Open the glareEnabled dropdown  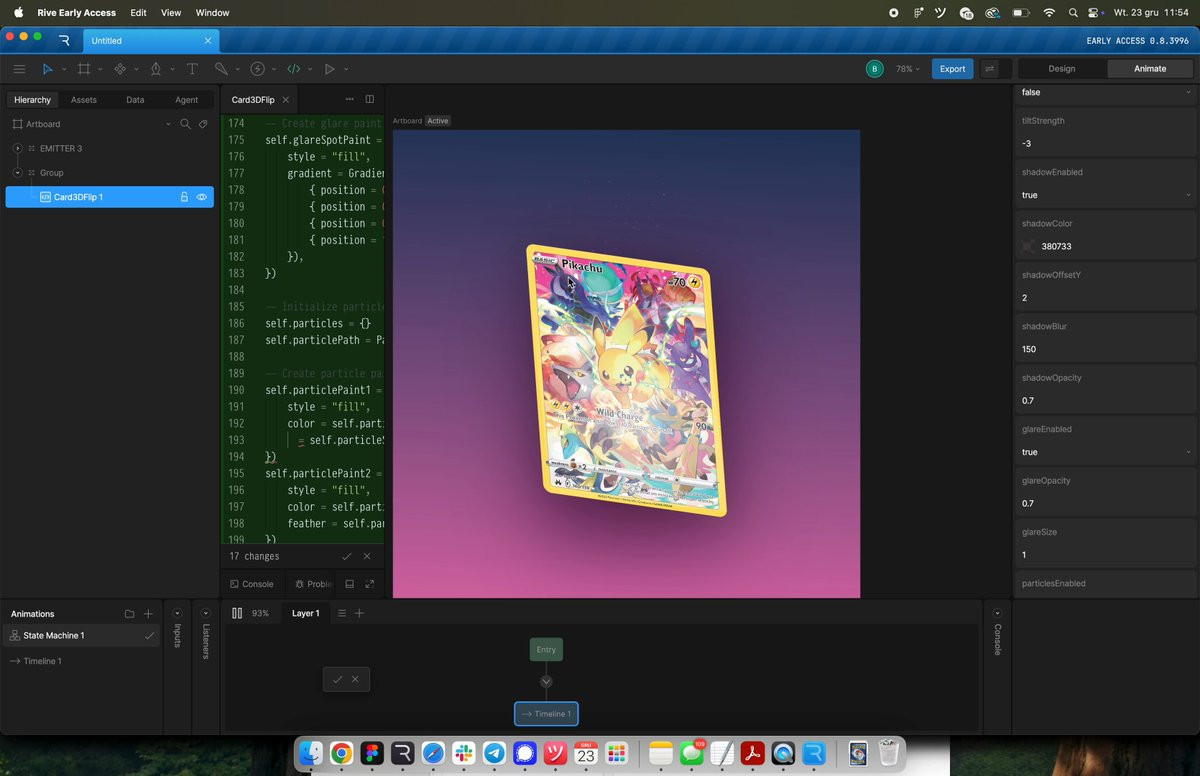click(1106, 452)
